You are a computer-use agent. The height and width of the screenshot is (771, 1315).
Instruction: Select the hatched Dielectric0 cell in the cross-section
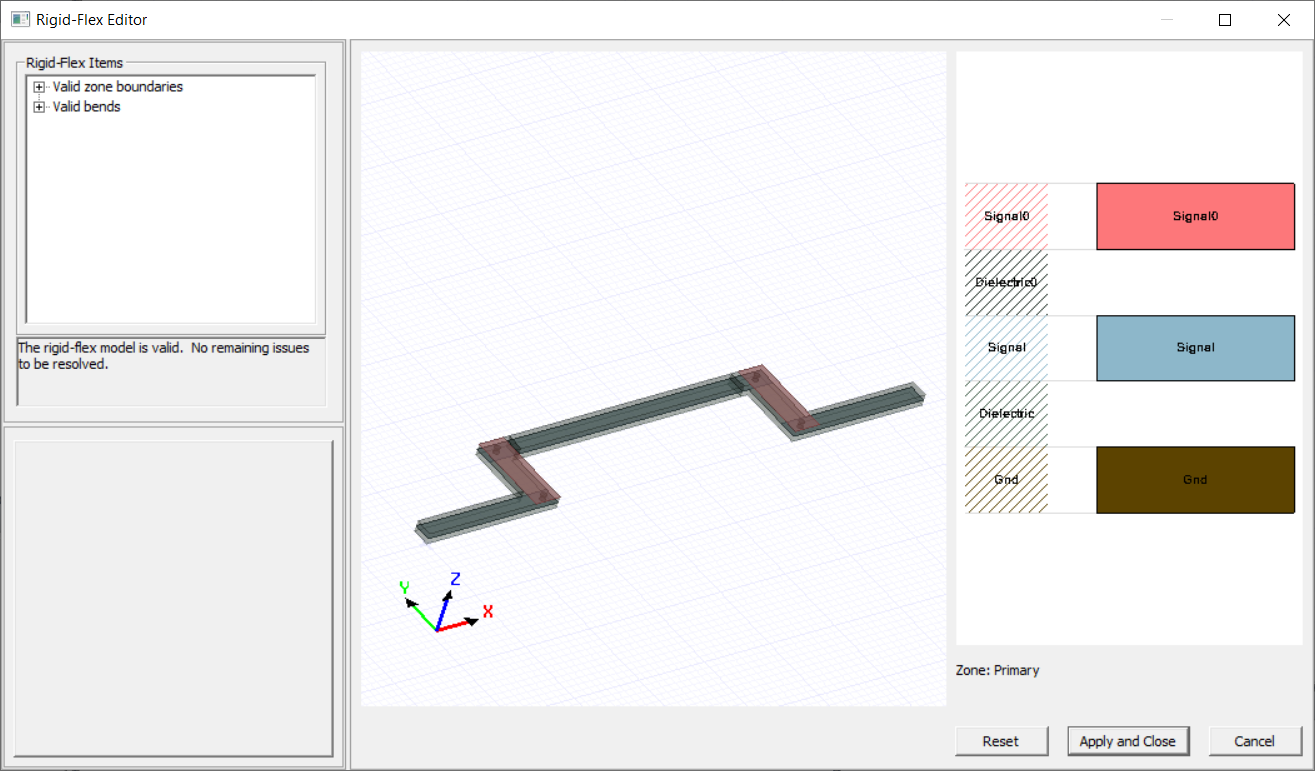1005,282
